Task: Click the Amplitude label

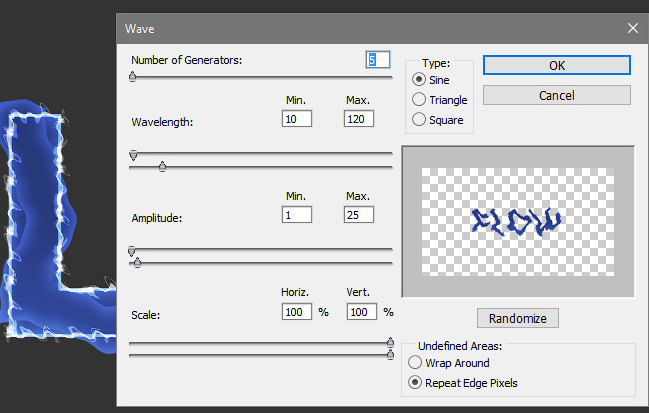Action: pos(157,218)
